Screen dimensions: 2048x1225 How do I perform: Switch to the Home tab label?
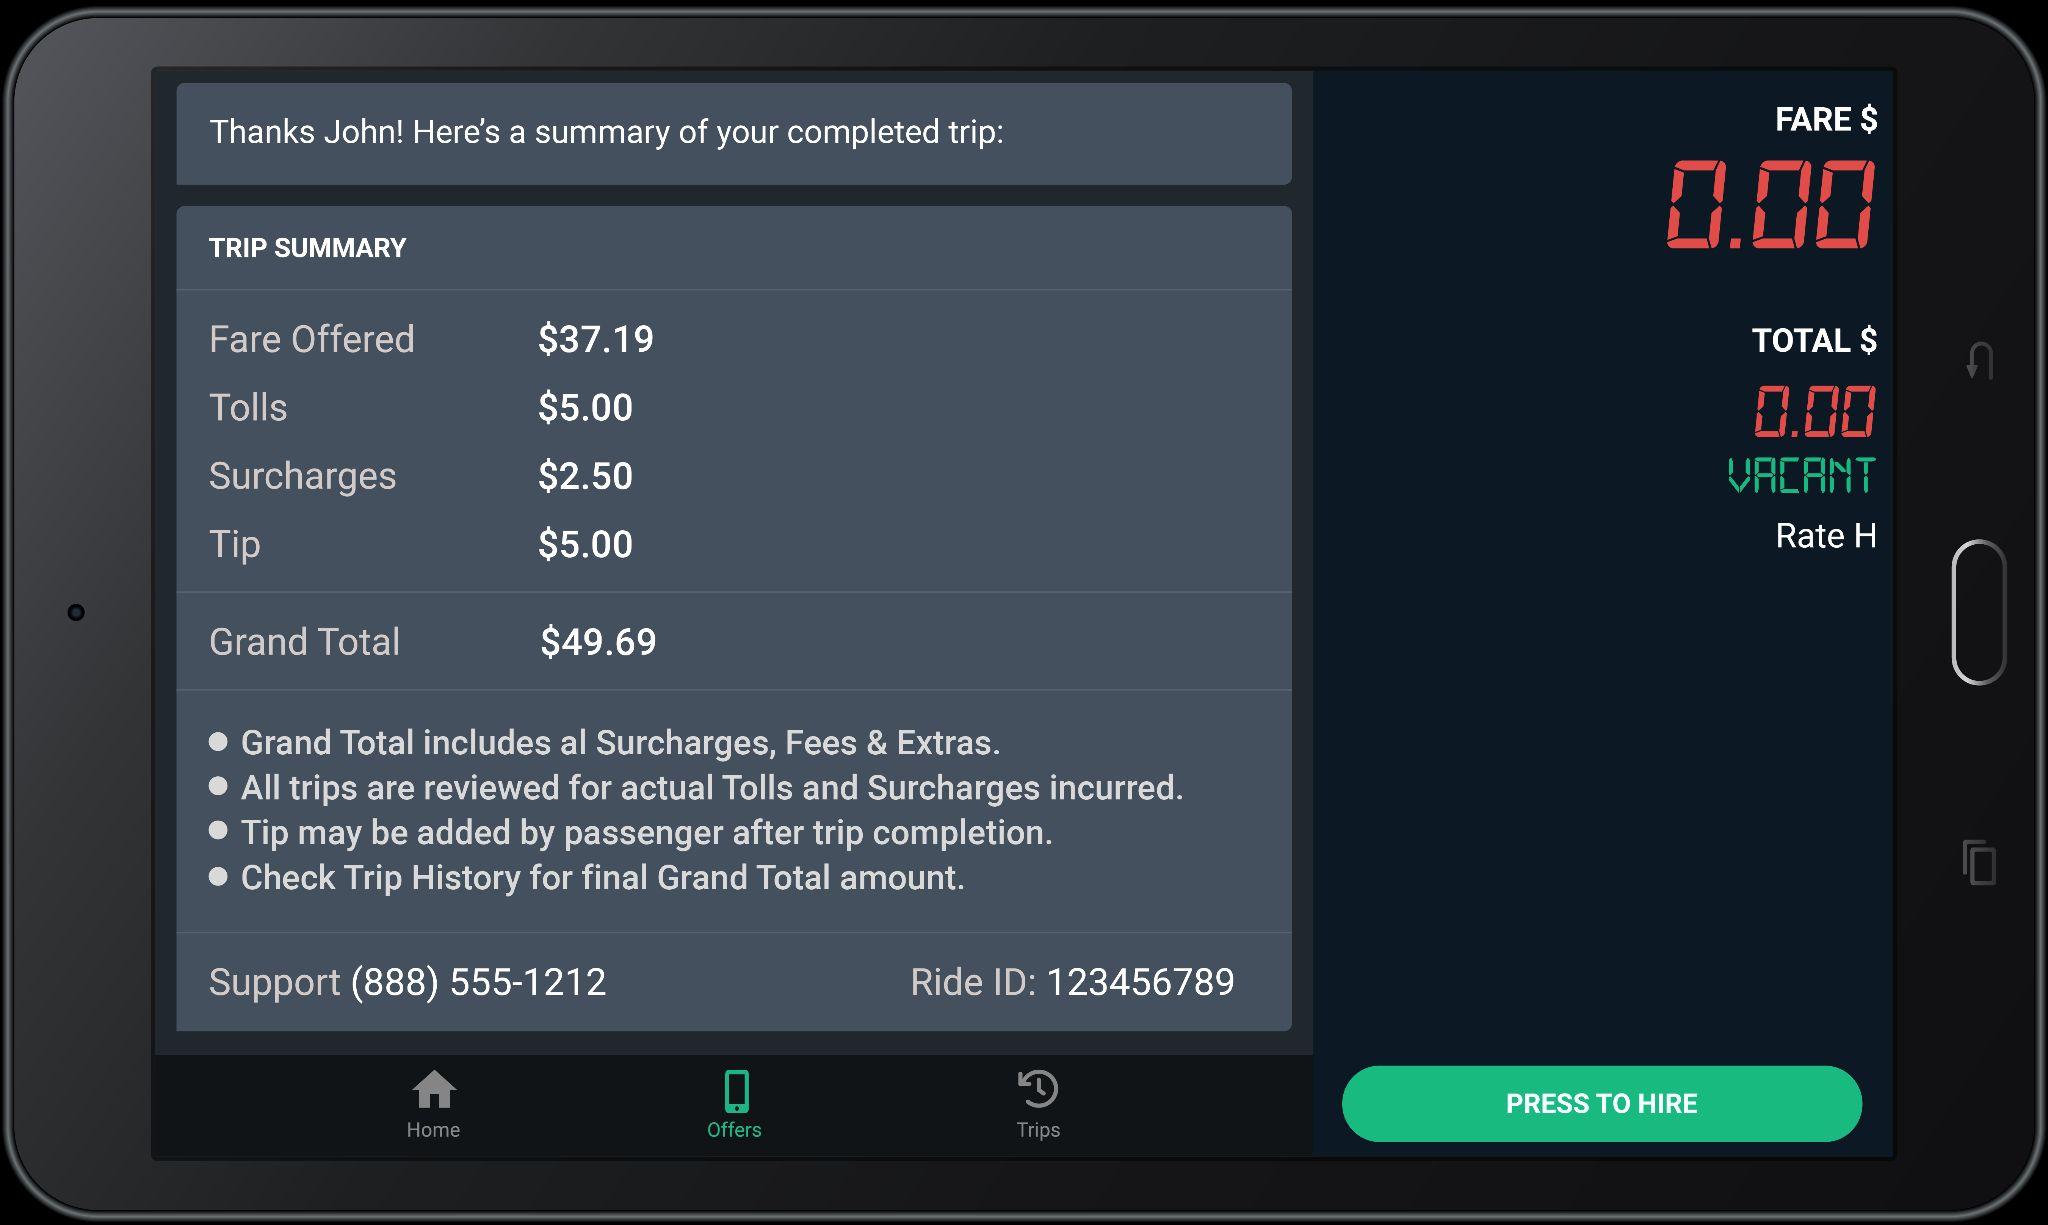[x=433, y=1130]
